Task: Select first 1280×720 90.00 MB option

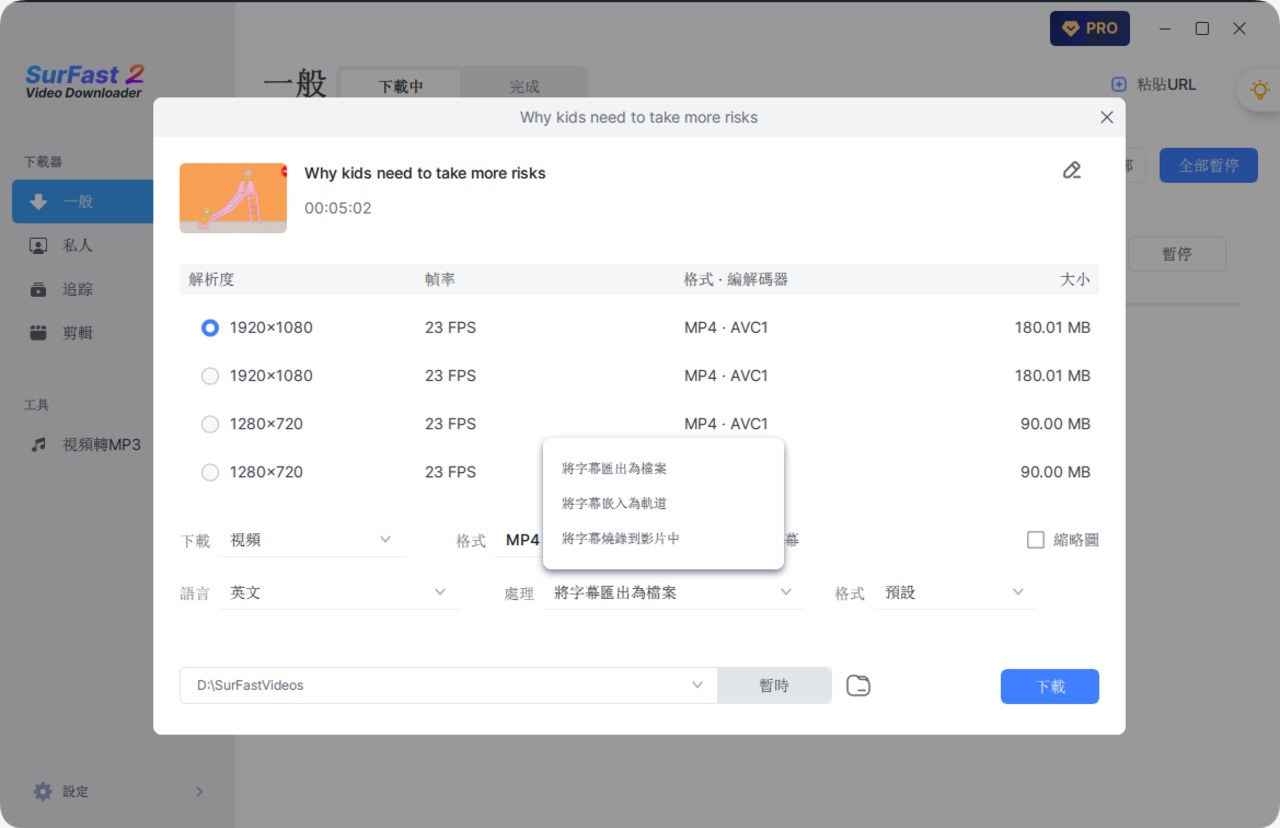Action: [210, 424]
